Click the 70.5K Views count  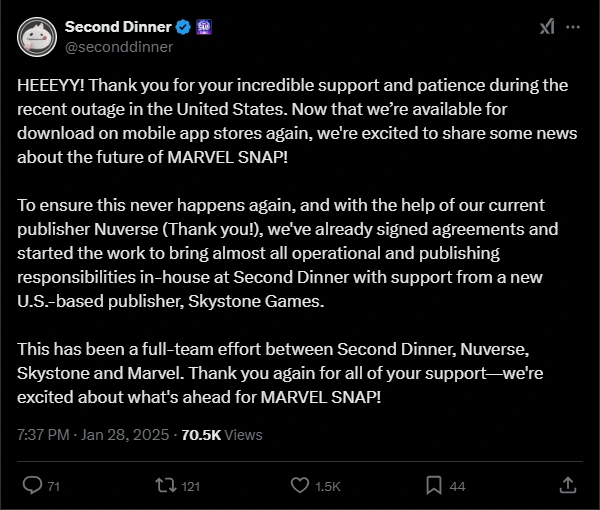pyautogui.click(x=222, y=435)
